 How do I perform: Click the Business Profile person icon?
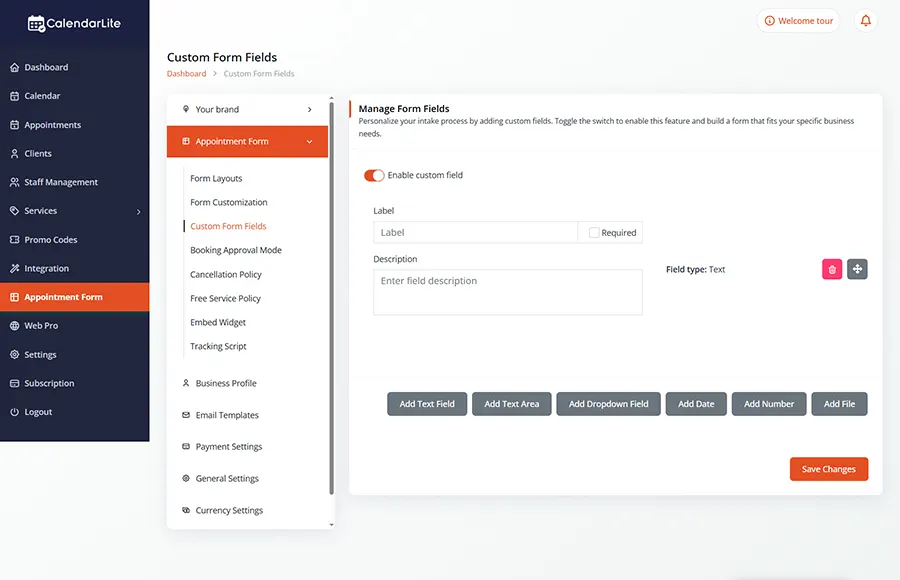tap(185, 383)
